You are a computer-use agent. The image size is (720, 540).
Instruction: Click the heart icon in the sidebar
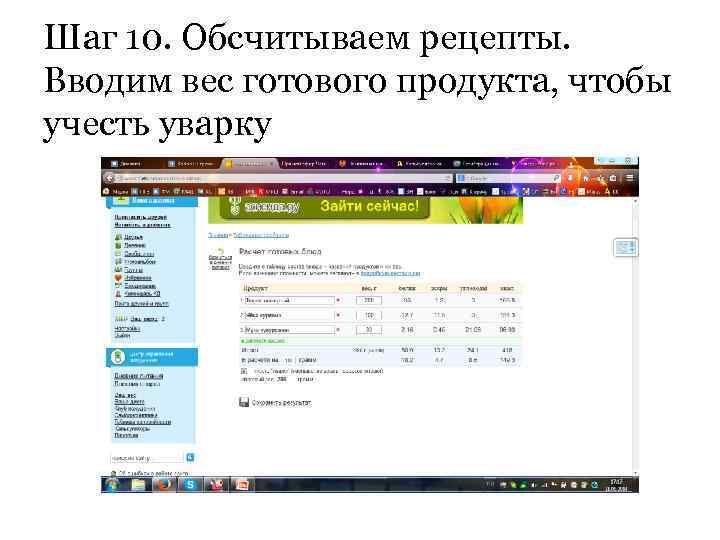tap(118, 278)
